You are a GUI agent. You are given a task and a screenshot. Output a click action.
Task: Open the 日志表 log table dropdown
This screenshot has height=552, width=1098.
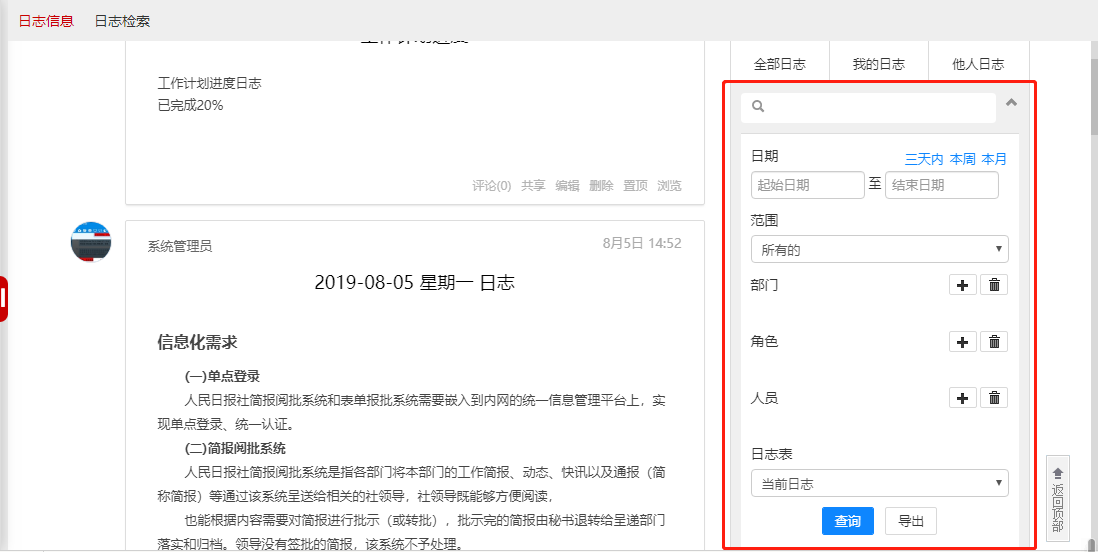pos(879,483)
